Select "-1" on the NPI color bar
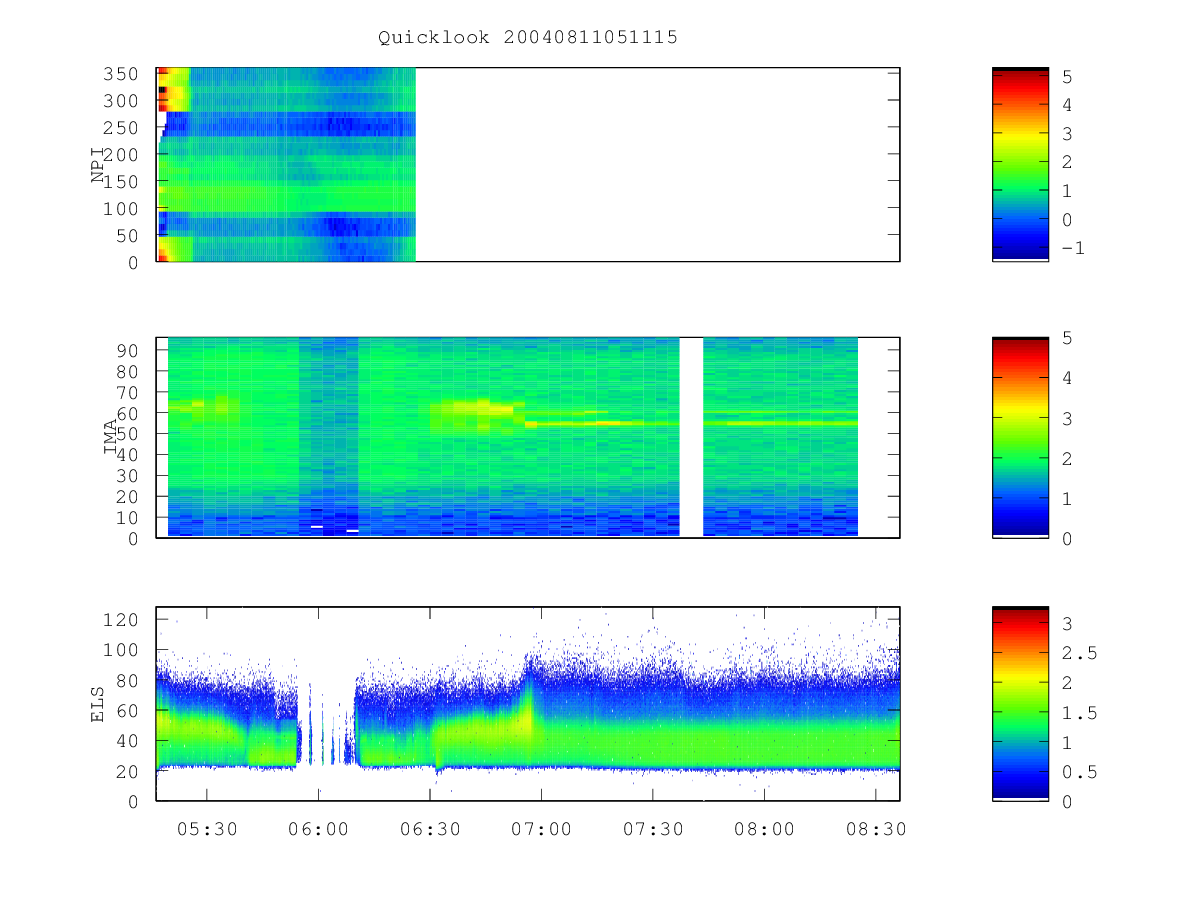1200x900 pixels. (x=1073, y=248)
